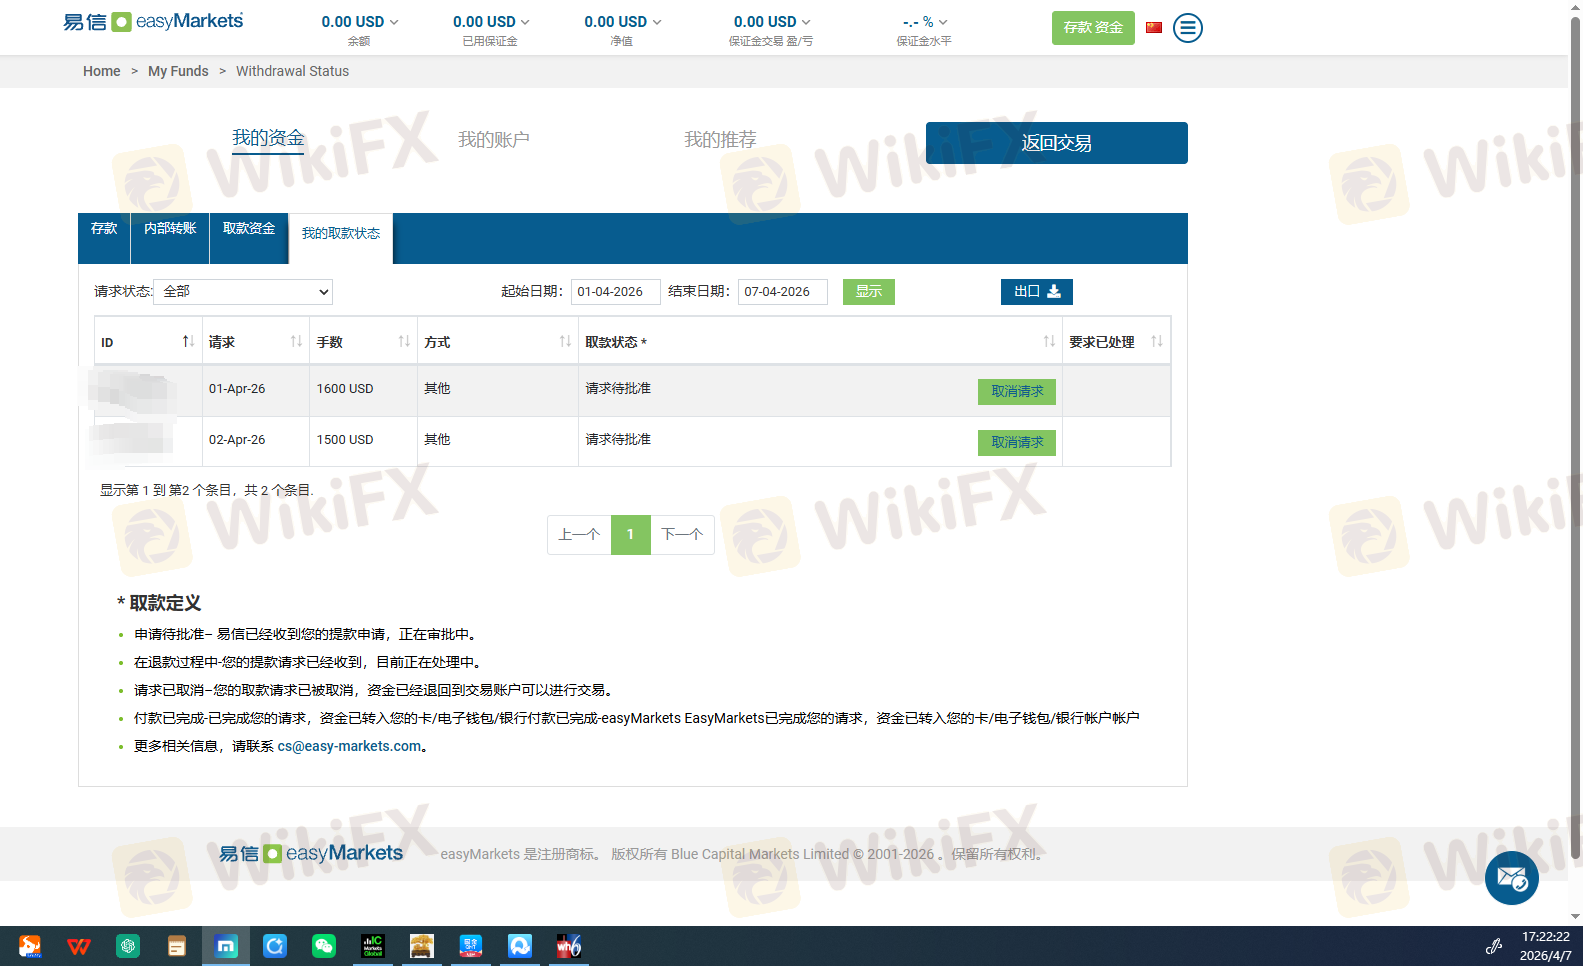Switch to the 我的账户 tab
Viewport: 1583px width, 966px height.
494,140
